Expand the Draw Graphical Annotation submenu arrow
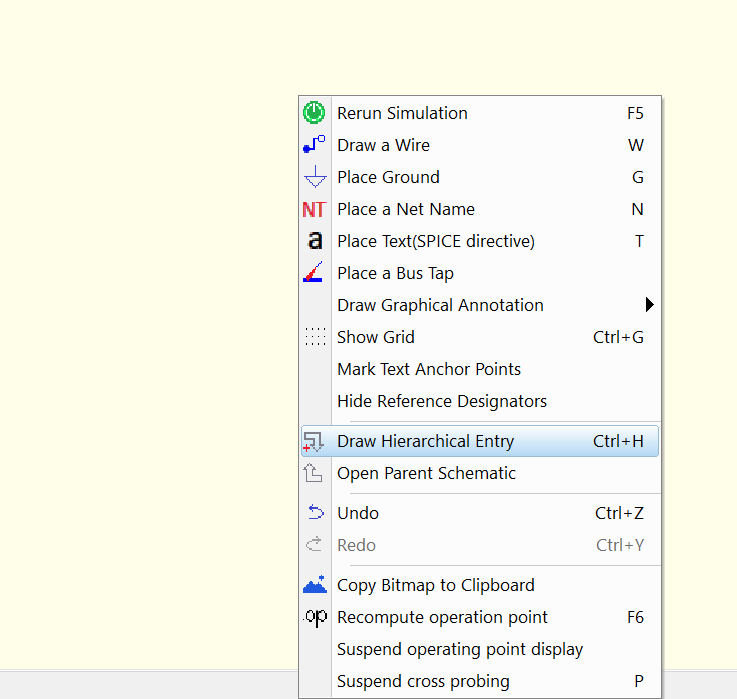This screenshot has width=737, height=699. 649,305
